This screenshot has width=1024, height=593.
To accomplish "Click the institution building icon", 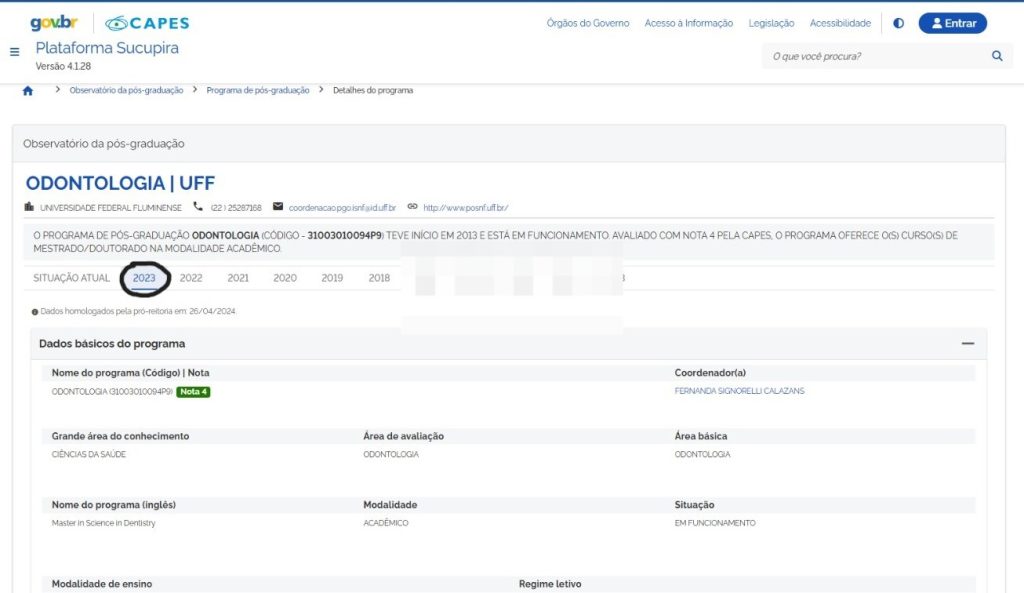I will tap(29, 206).
